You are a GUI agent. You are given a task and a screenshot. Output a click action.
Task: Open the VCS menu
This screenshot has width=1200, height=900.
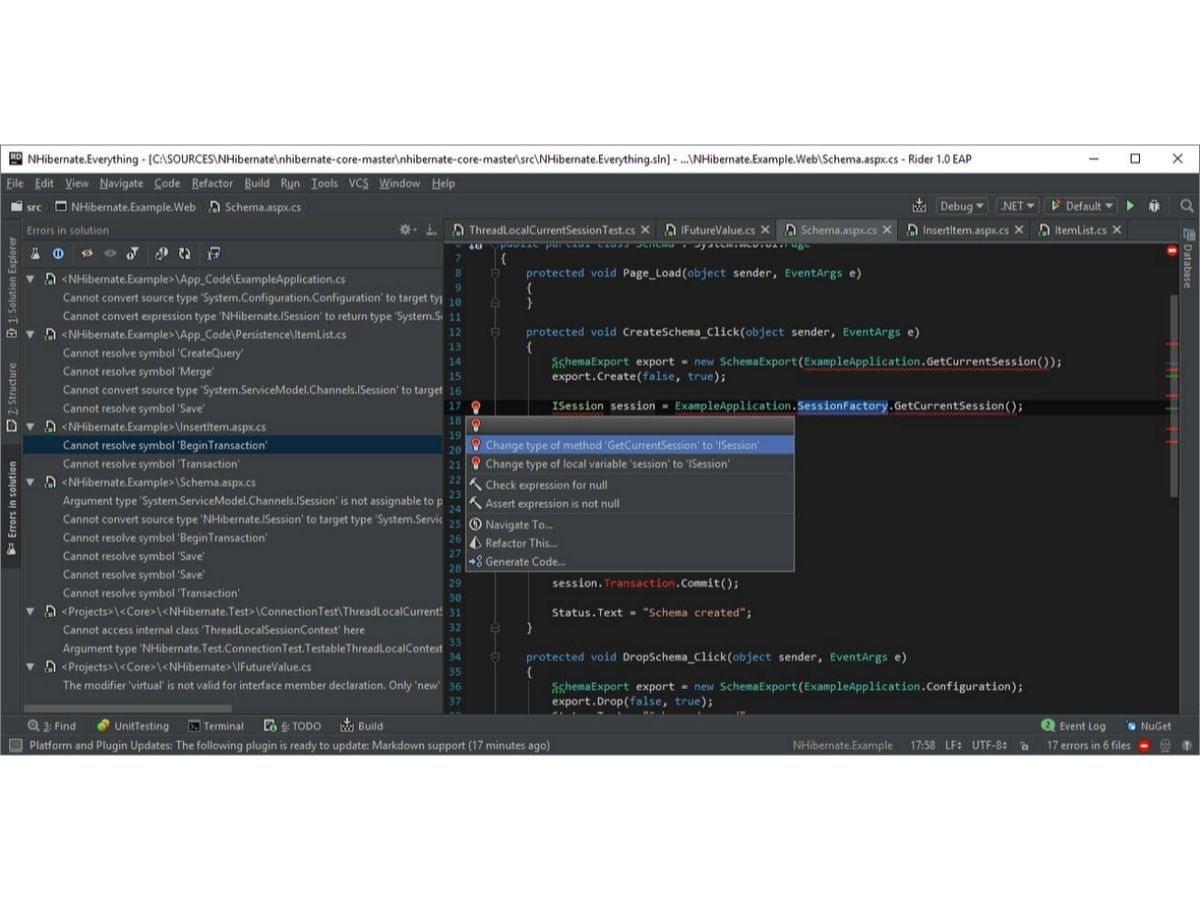358,183
